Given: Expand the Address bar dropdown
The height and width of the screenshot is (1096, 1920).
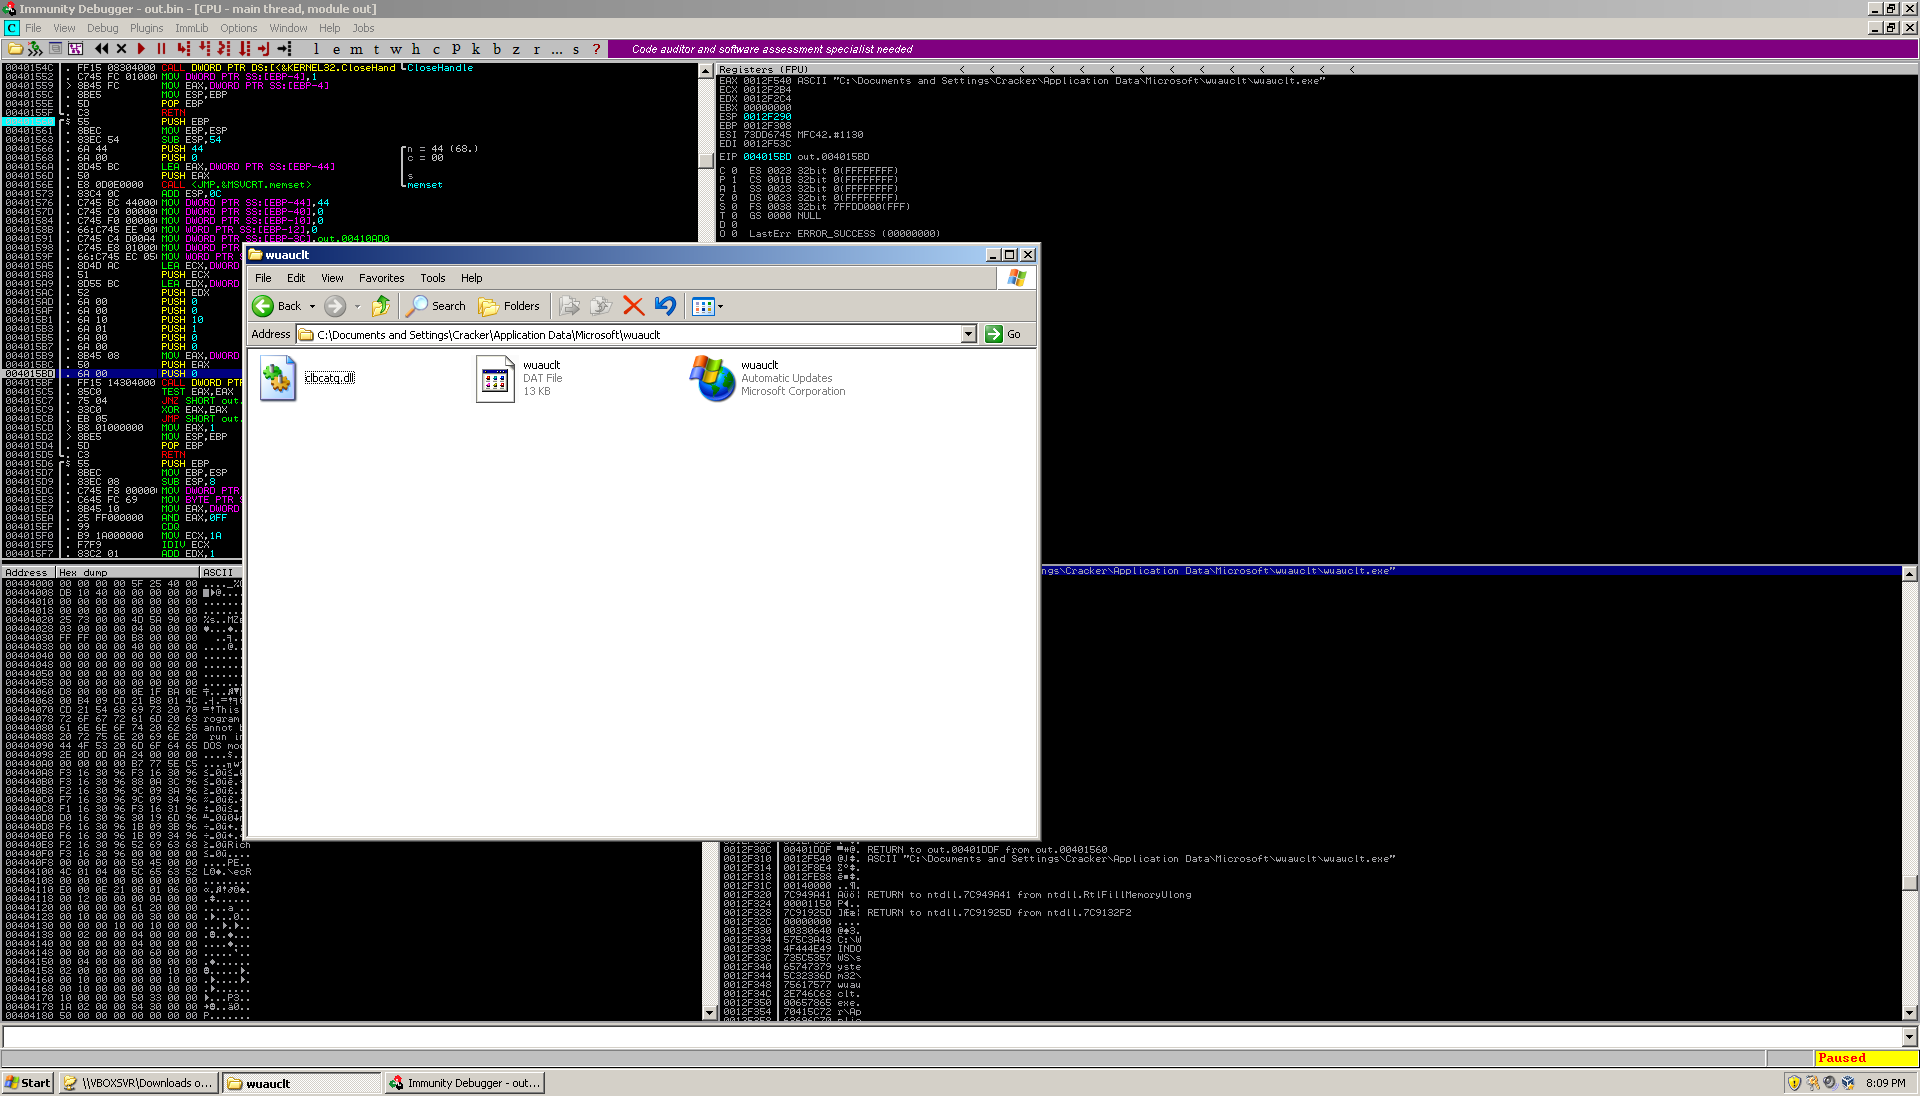Looking at the screenshot, I should point(968,334).
